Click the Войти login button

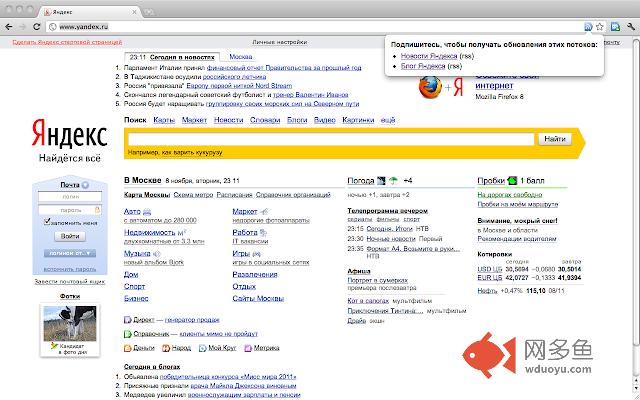(70, 236)
